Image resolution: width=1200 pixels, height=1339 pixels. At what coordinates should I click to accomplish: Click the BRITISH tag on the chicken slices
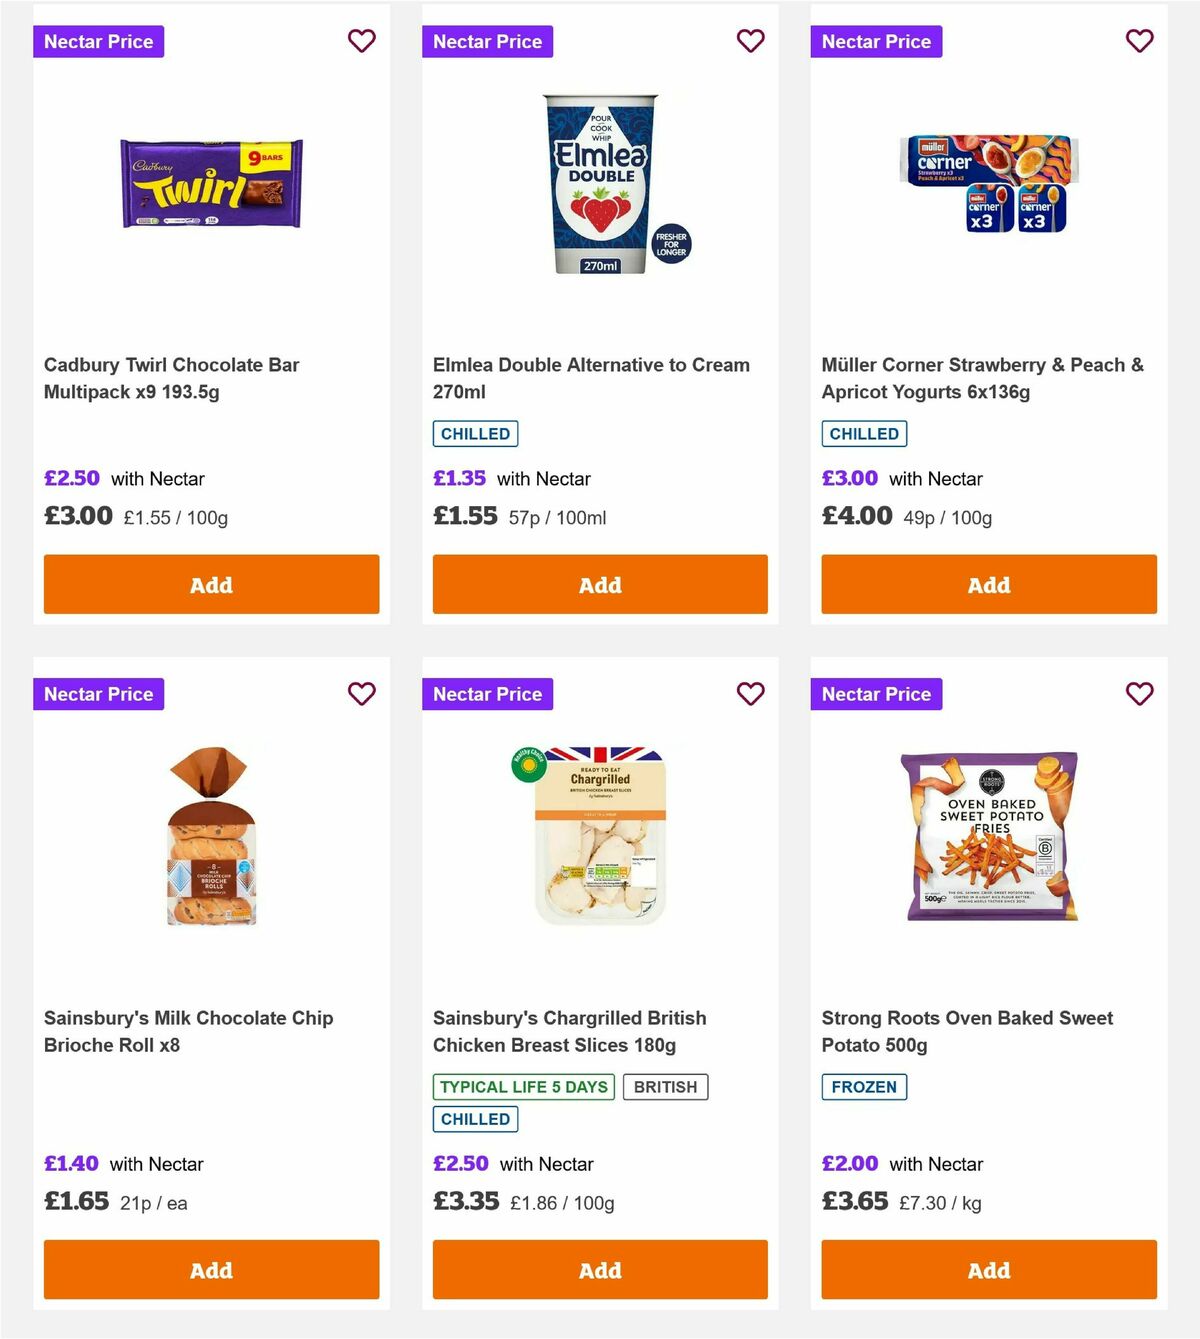pos(666,1086)
